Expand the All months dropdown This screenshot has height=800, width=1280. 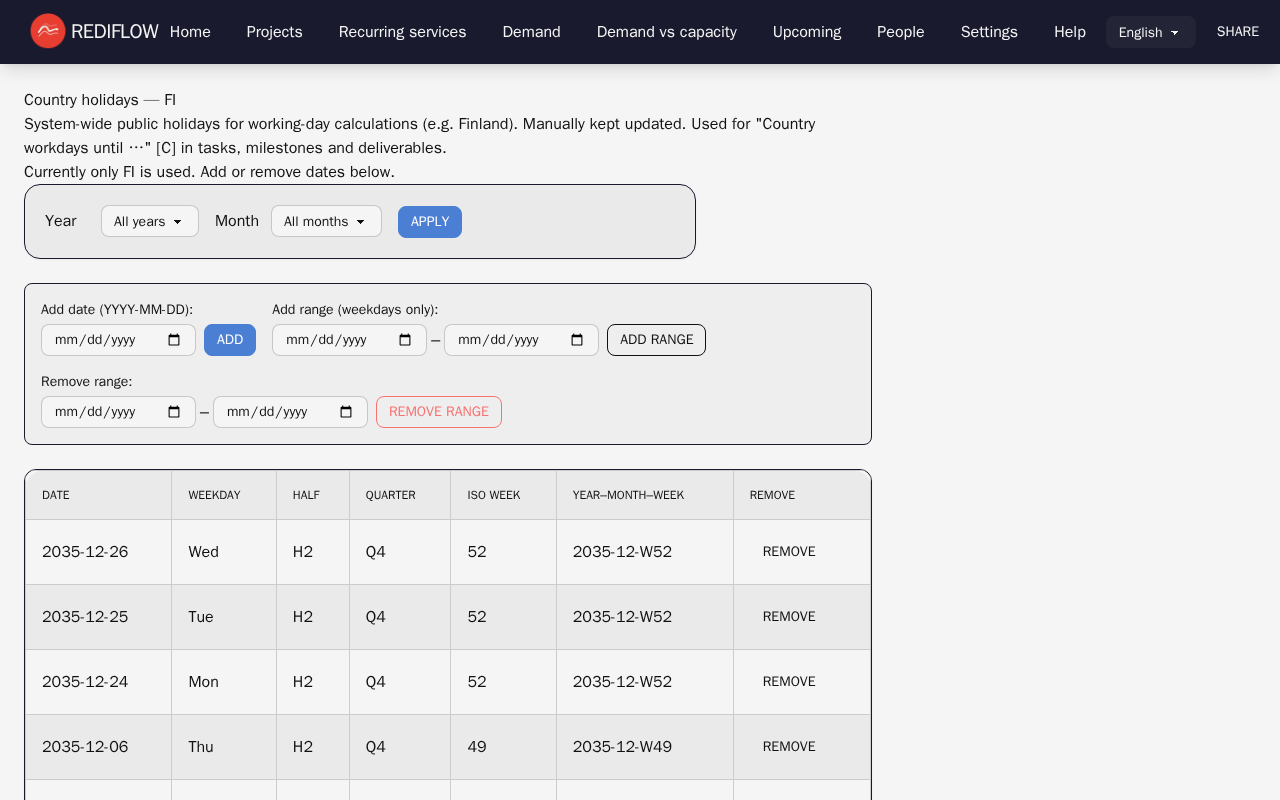tap(326, 221)
